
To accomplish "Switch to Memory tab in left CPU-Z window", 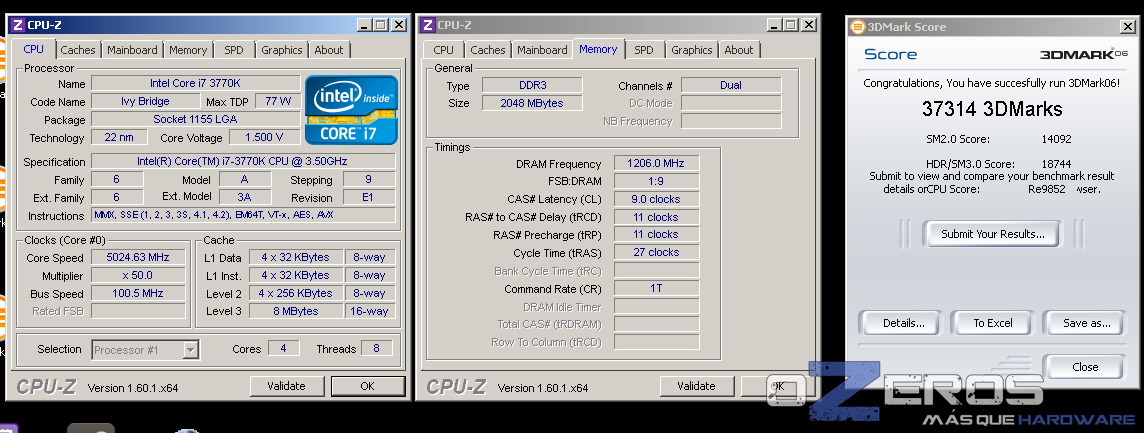I will (x=188, y=50).
